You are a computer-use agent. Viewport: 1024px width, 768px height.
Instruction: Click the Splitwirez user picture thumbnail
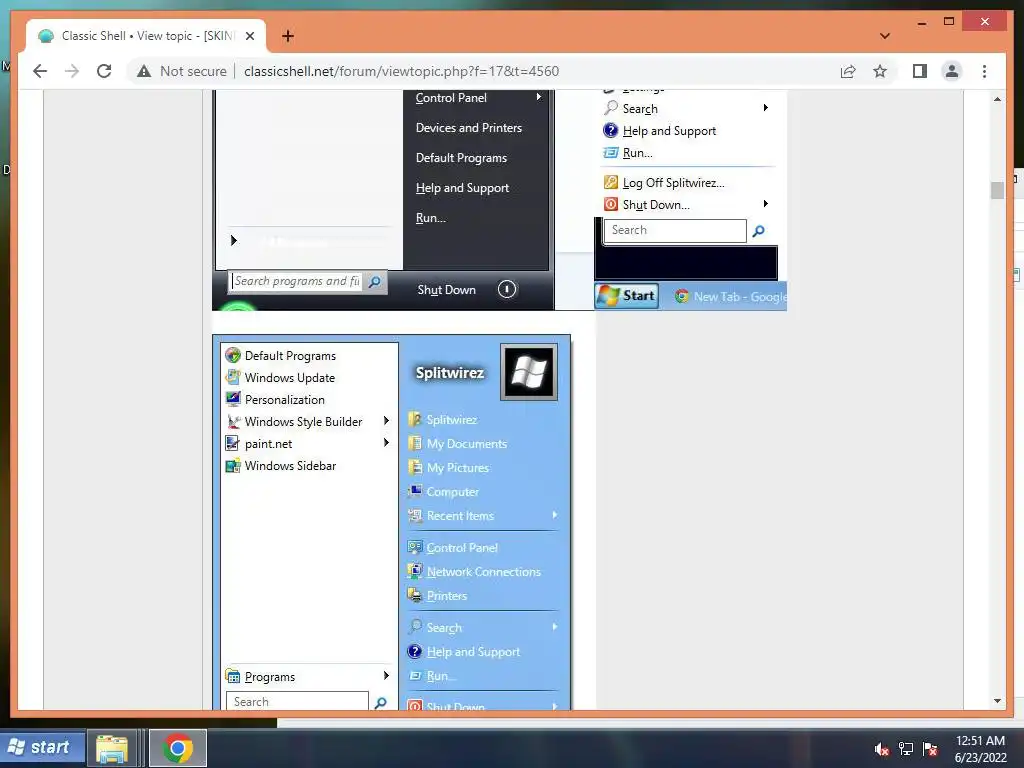pyautogui.click(x=529, y=372)
